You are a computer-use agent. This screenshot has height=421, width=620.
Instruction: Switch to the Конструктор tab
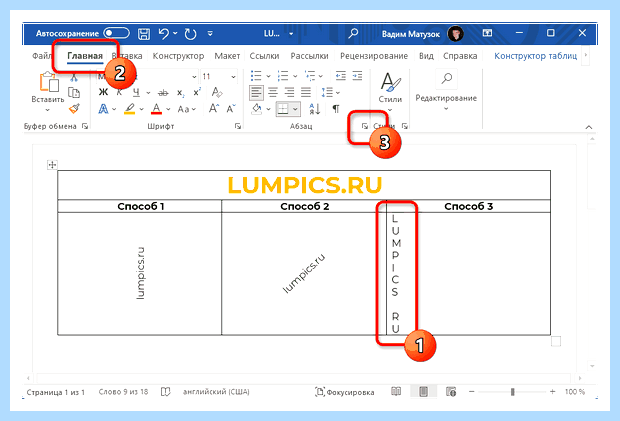click(x=178, y=56)
